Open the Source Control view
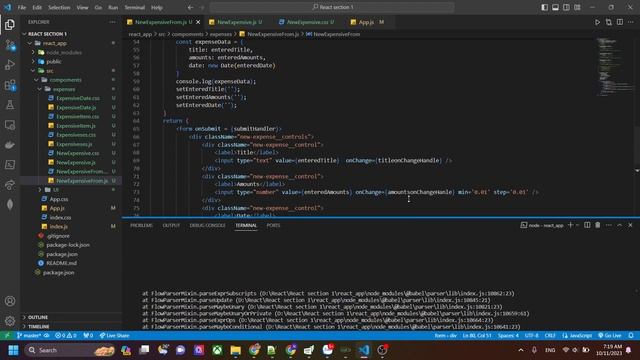This screenshot has height=360, width=640. 10,45
